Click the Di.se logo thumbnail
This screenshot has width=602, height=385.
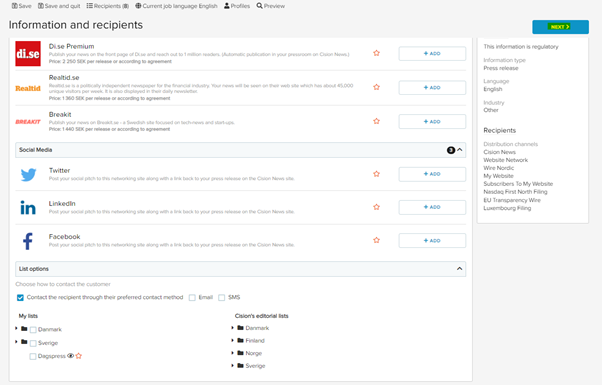point(28,53)
